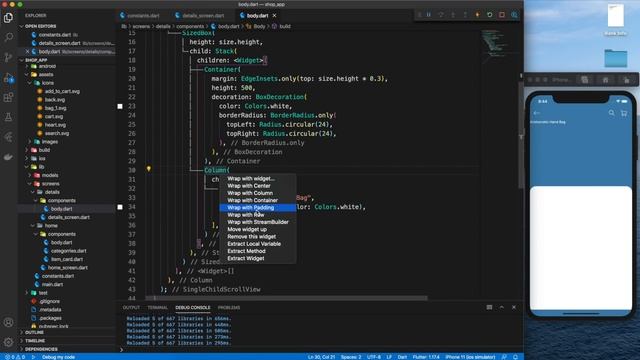Switch to the OUTPUT panel tab
This screenshot has width=640, height=360.
(131, 307)
